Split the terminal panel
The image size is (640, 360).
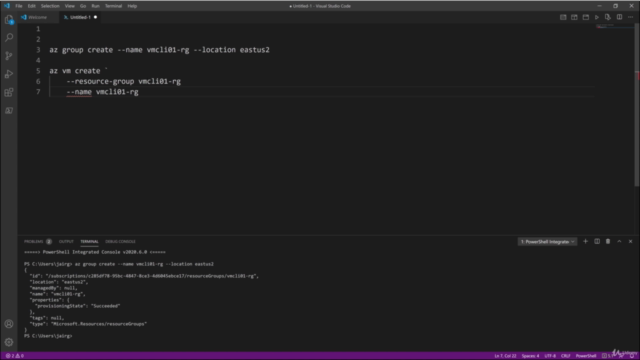tap(597, 242)
